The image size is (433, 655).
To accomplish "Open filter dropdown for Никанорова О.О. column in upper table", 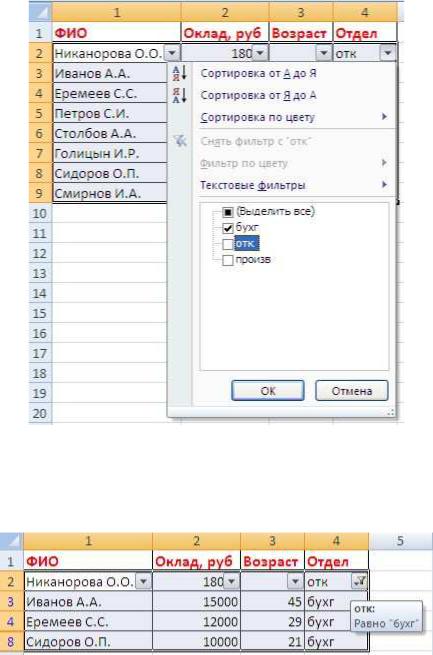I will coord(172,53).
